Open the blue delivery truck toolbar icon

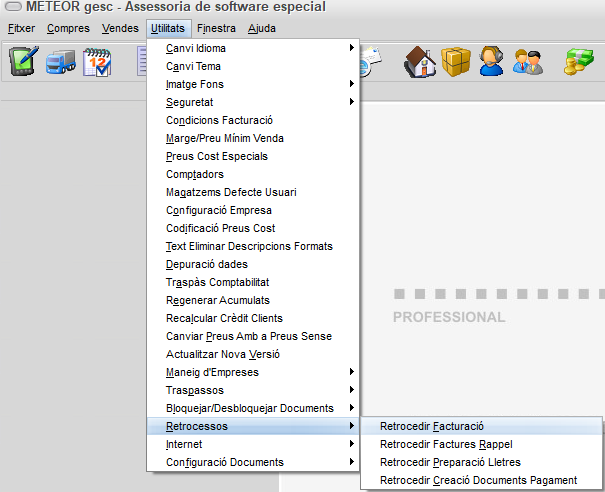click(x=61, y=62)
